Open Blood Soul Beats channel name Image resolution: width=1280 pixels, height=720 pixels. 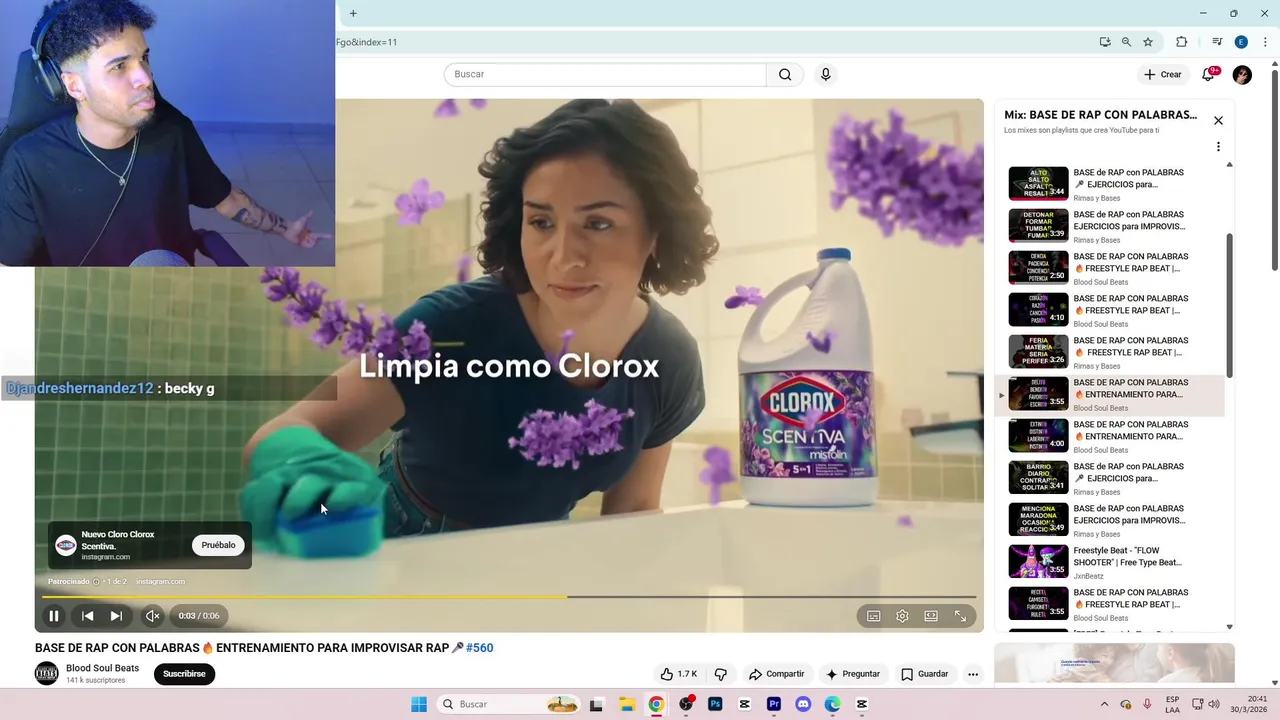(x=102, y=668)
